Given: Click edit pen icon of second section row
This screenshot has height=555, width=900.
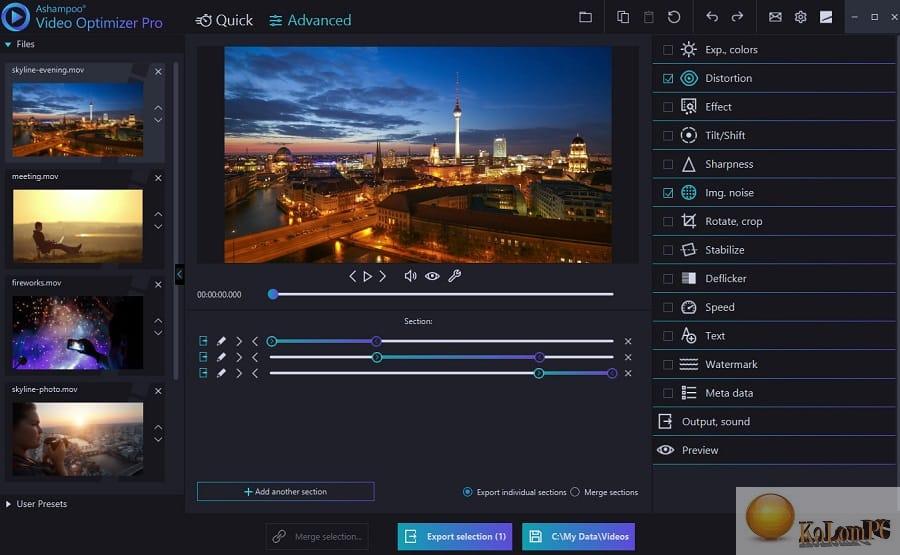Looking at the screenshot, I should pyautogui.click(x=221, y=357).
